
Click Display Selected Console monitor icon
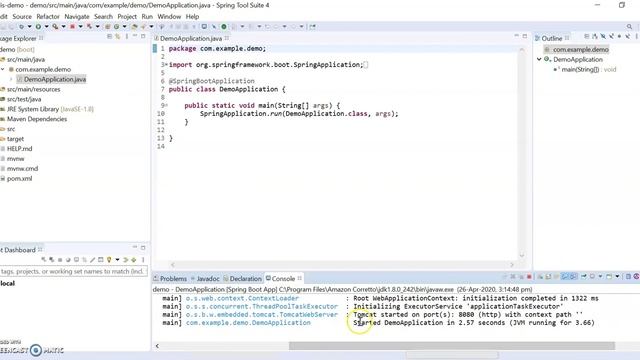tap(592, 277)
